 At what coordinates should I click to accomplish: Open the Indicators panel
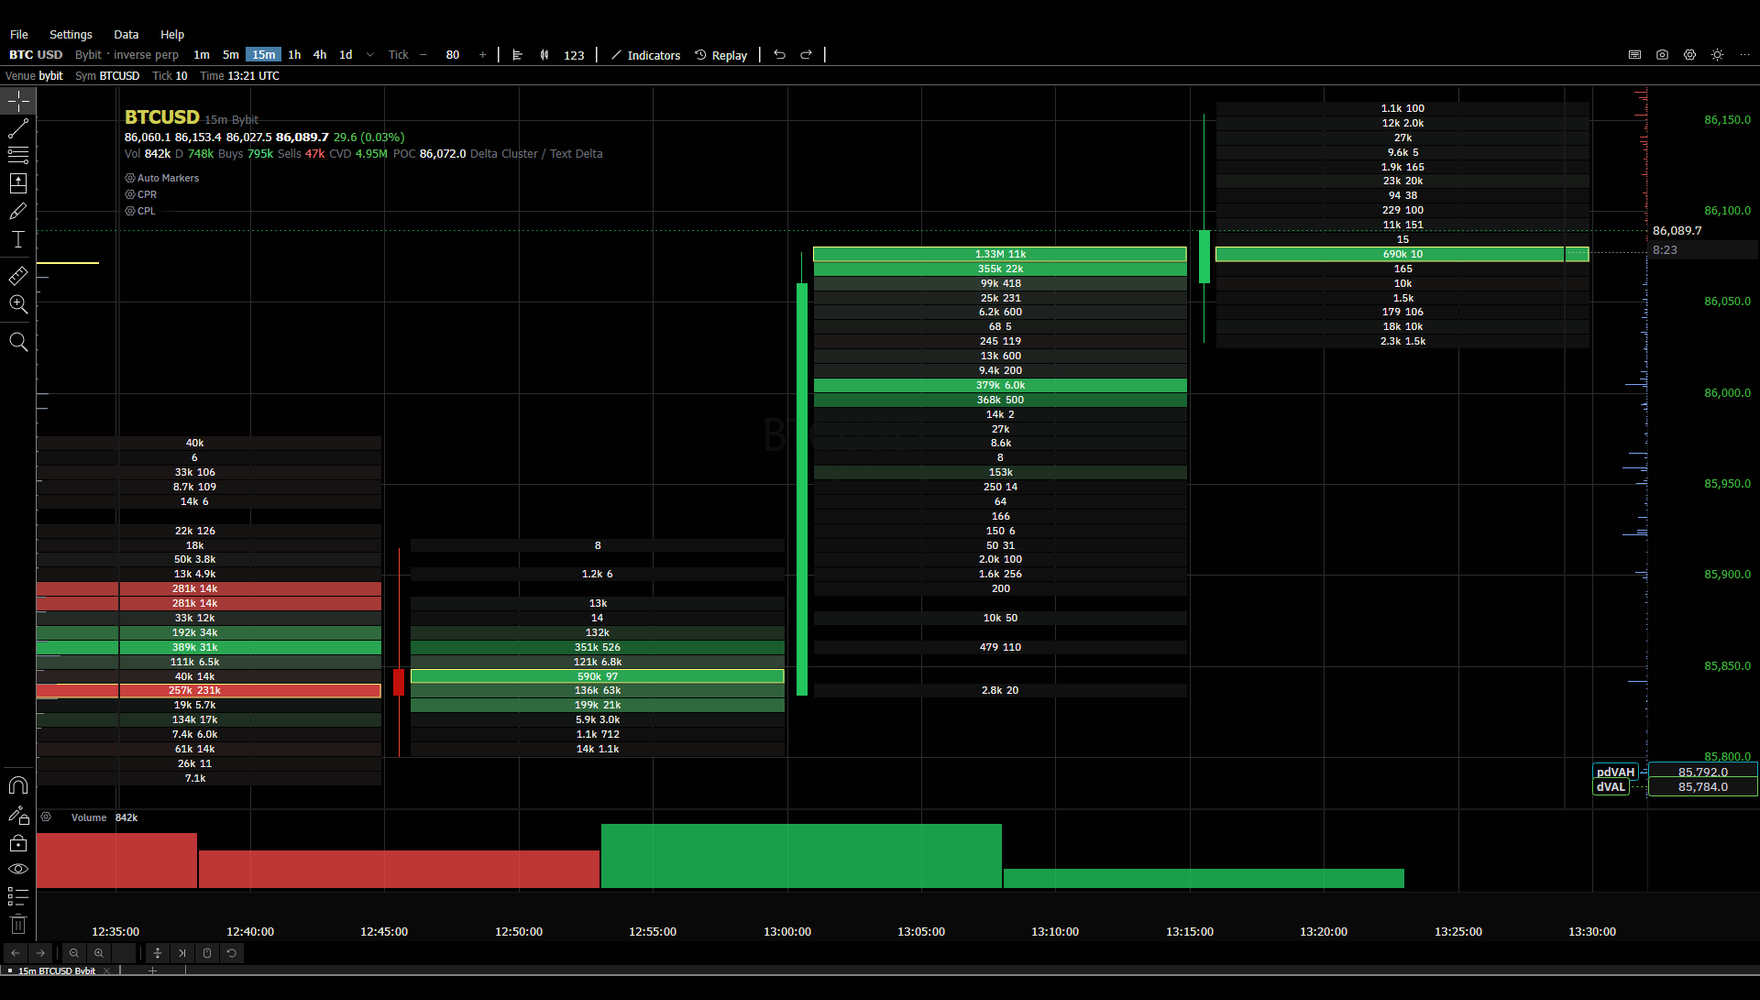click(x=646, y=55)
